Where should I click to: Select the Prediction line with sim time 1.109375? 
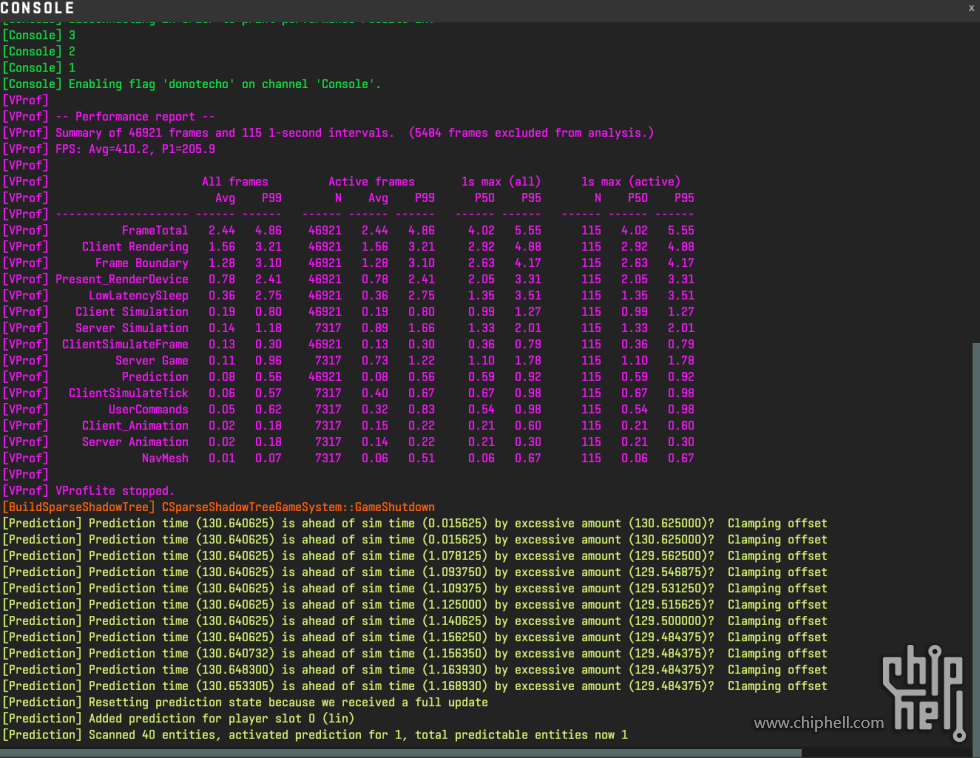coord(415,588)
